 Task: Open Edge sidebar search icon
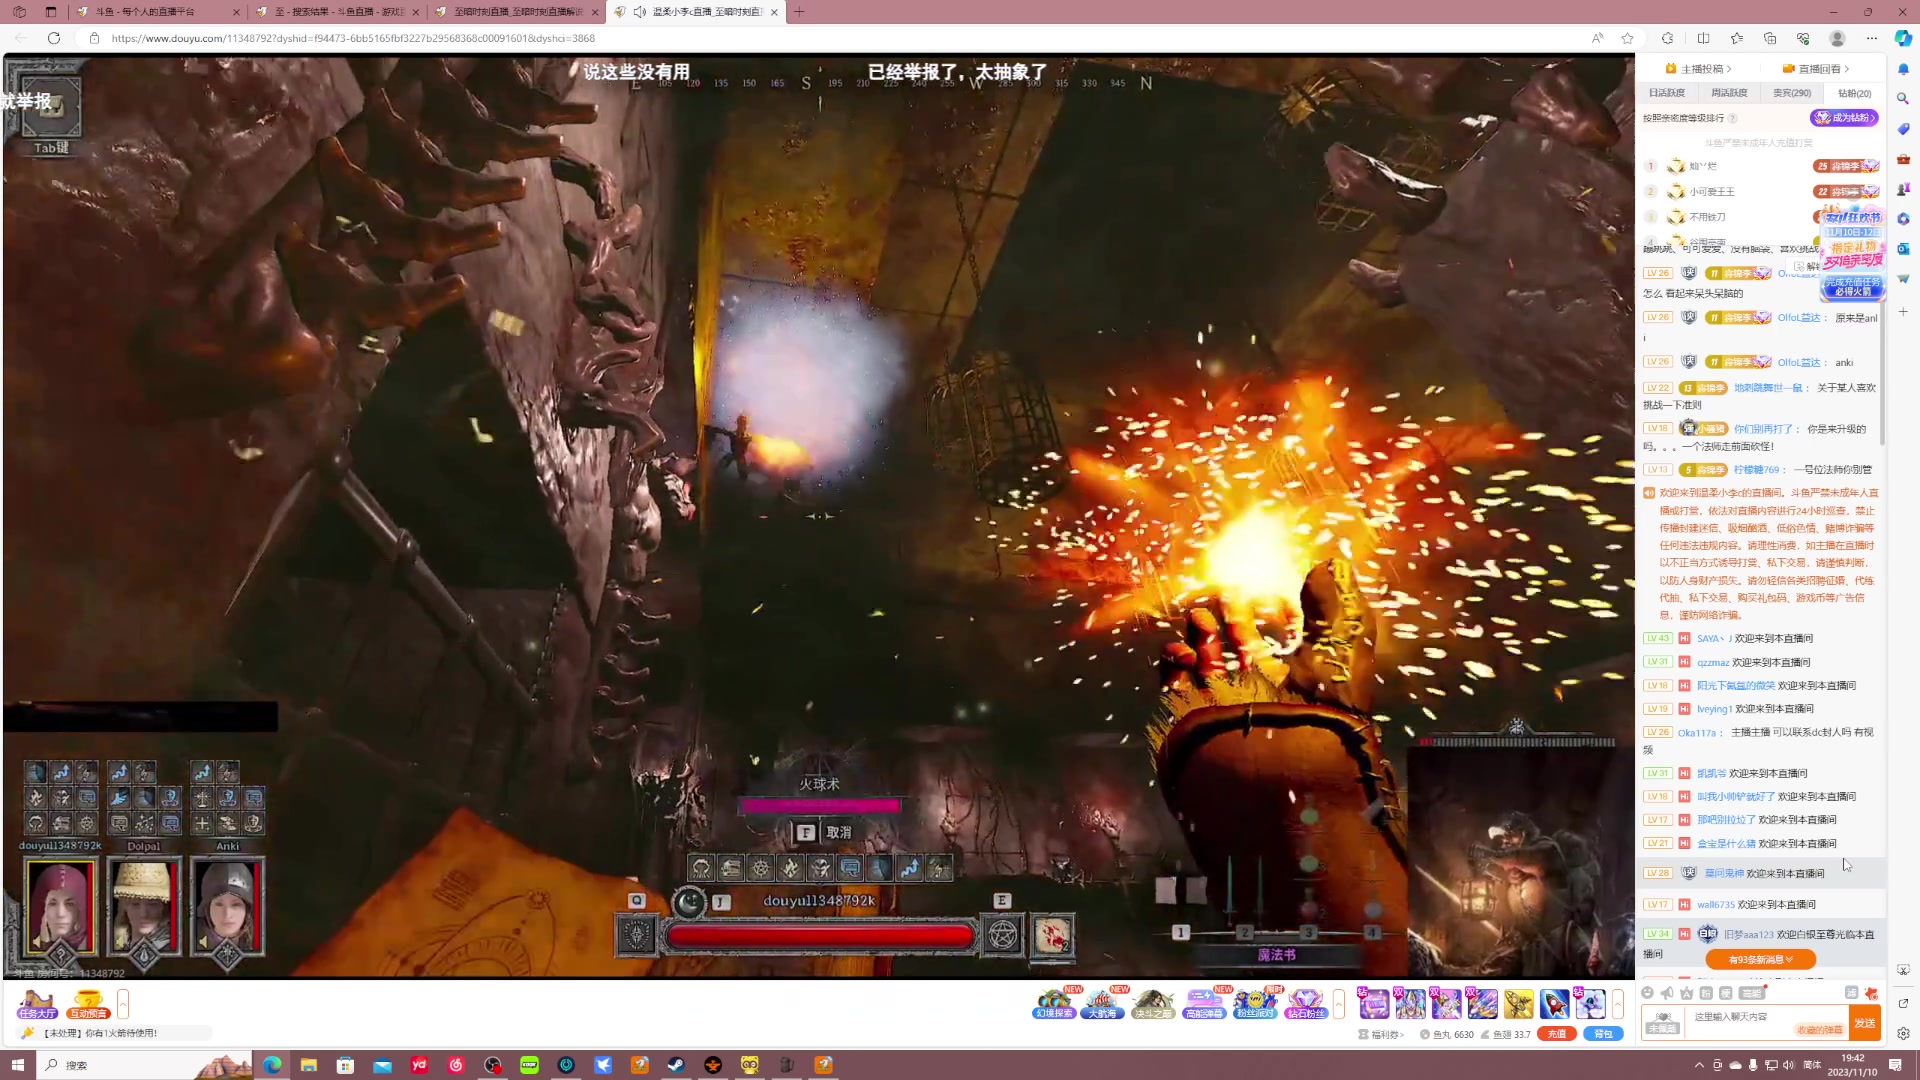click(x=1903, y=98)
